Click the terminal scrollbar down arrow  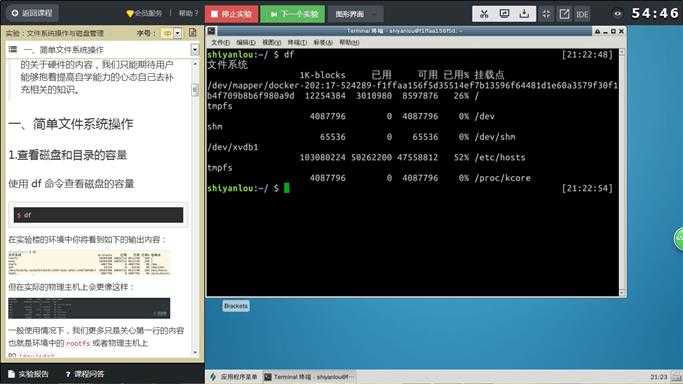(622, 293)
